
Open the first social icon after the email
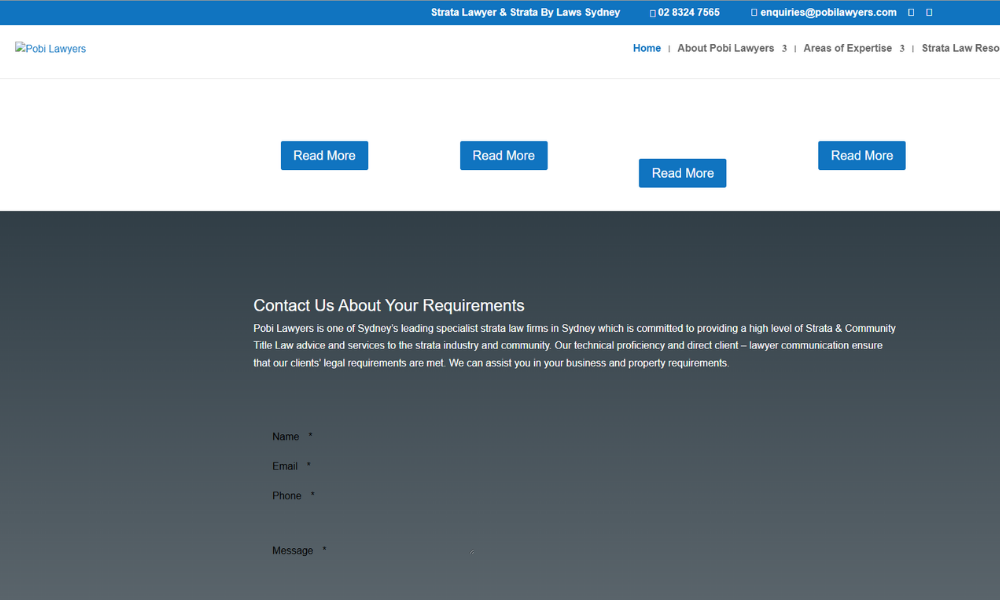coord(911,13)
